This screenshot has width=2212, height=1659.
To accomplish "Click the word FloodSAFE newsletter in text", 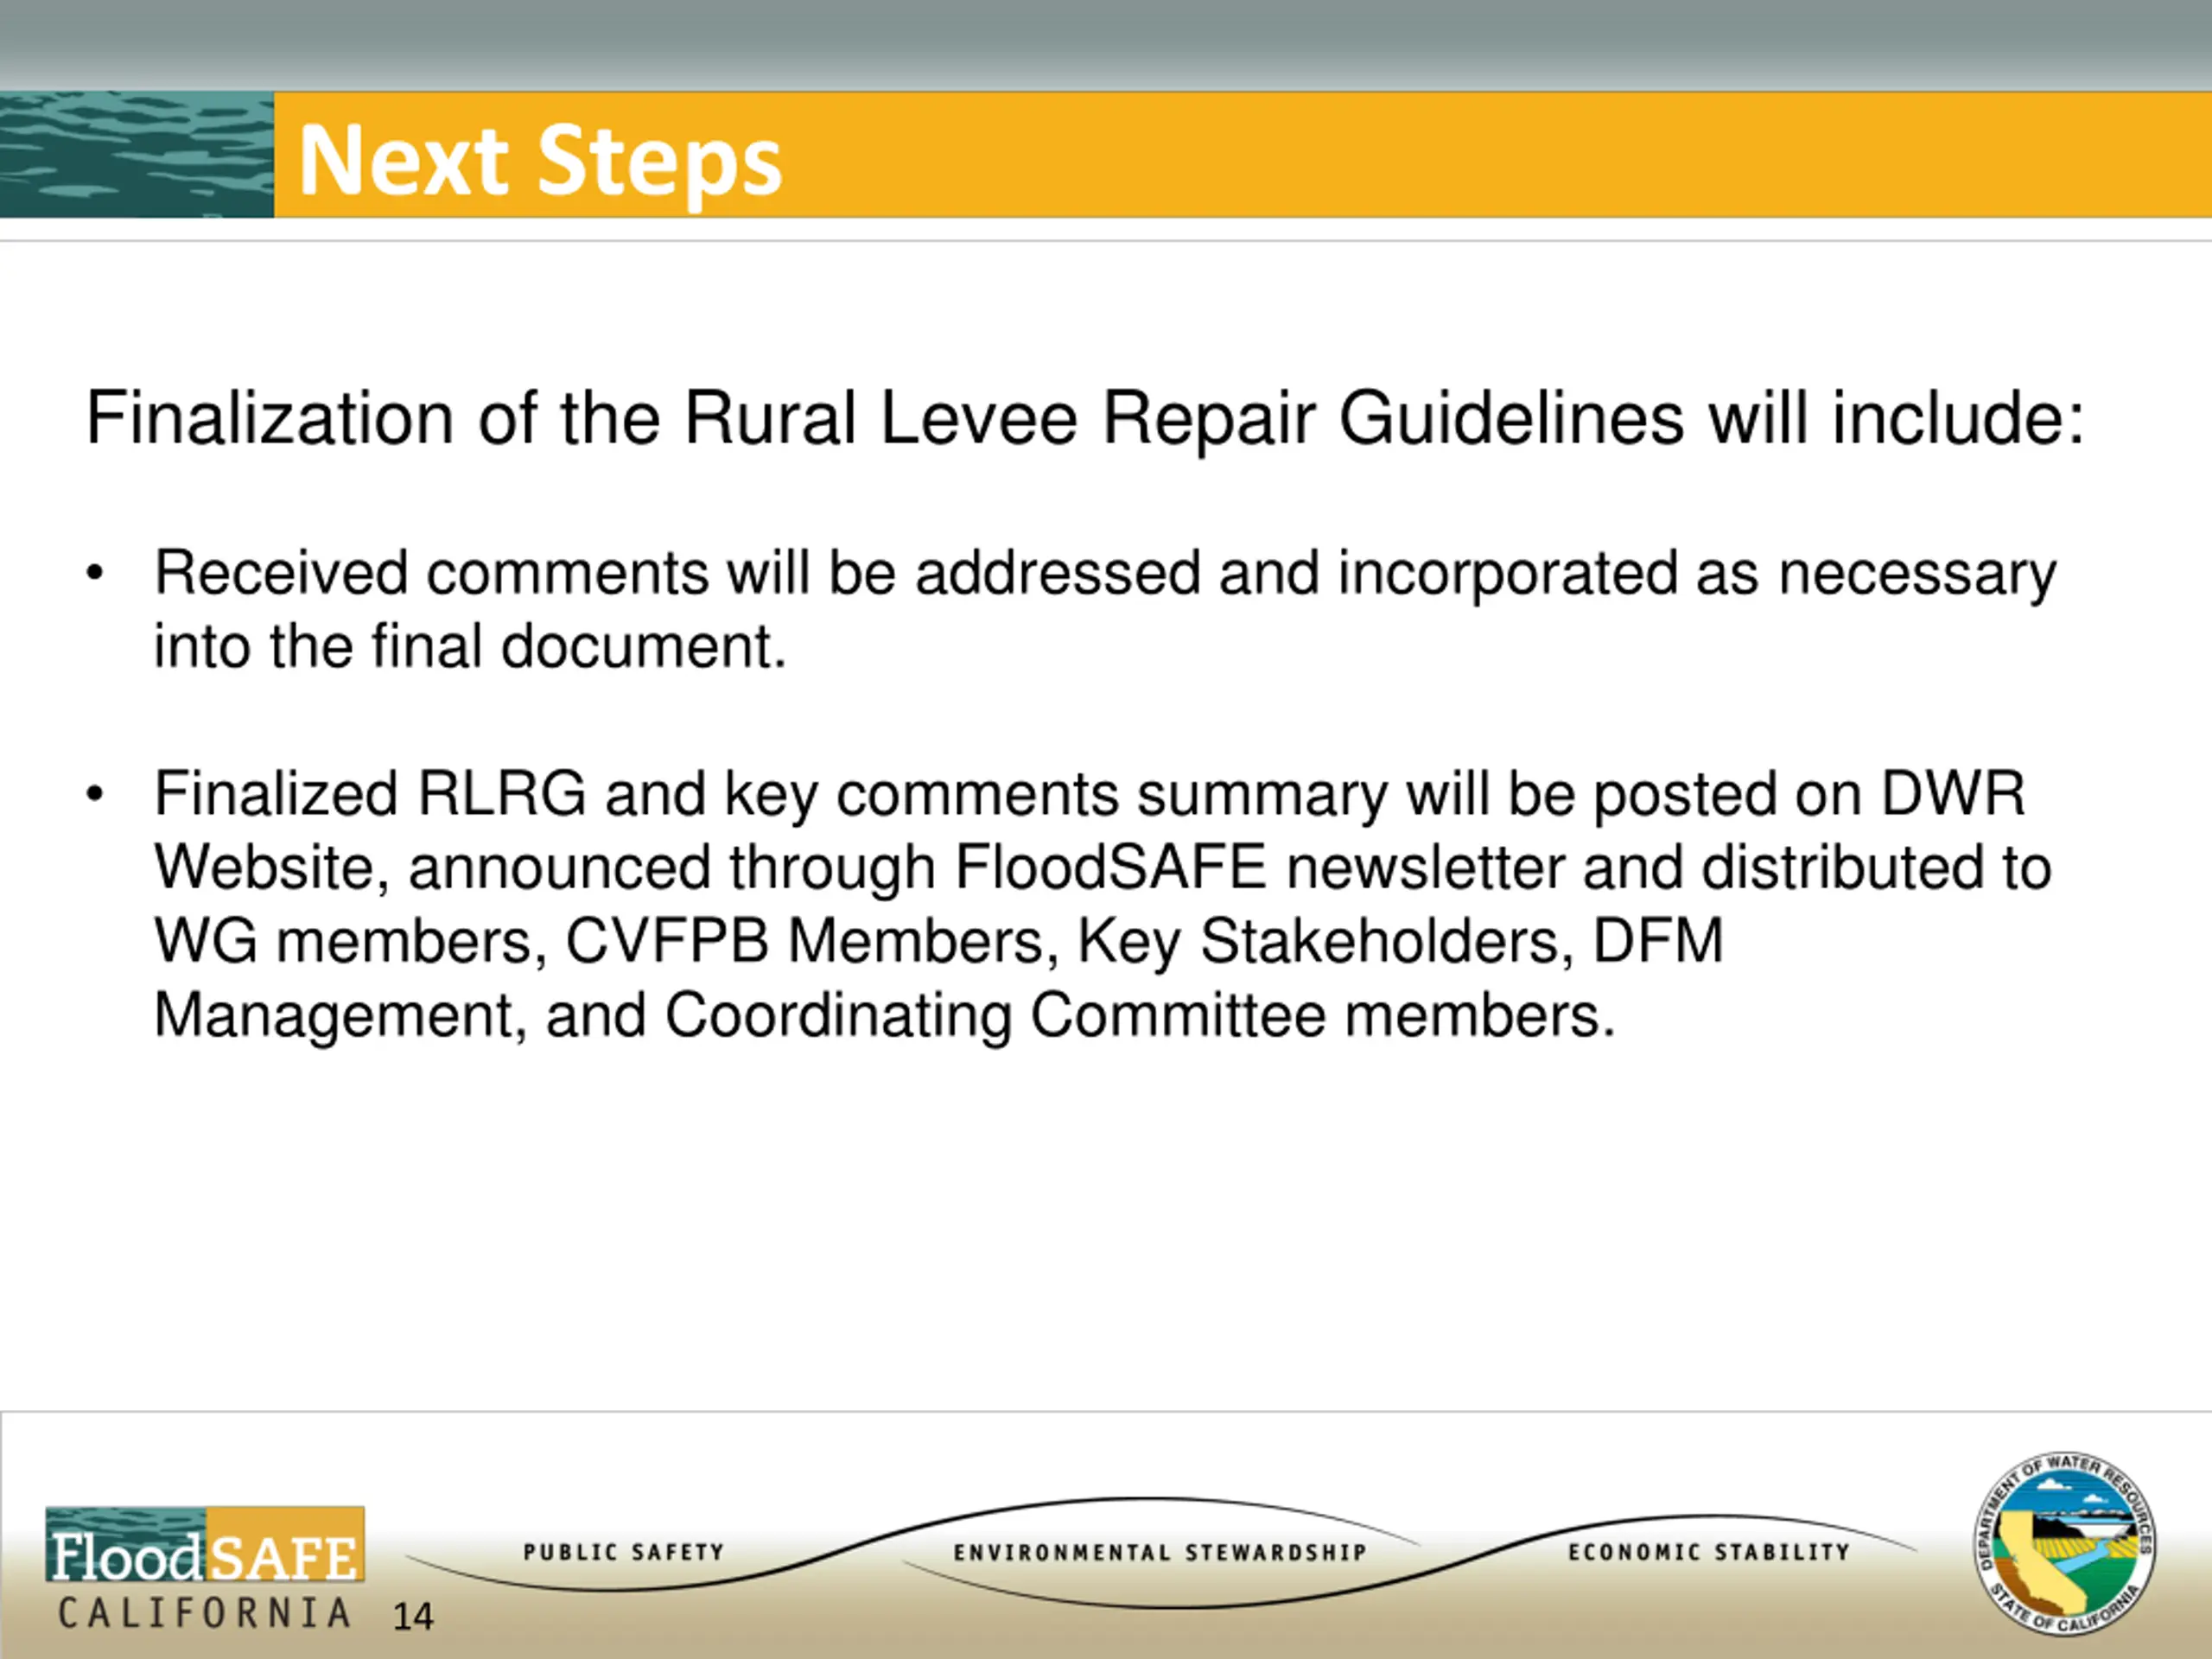I will (x=1260, y=867).
